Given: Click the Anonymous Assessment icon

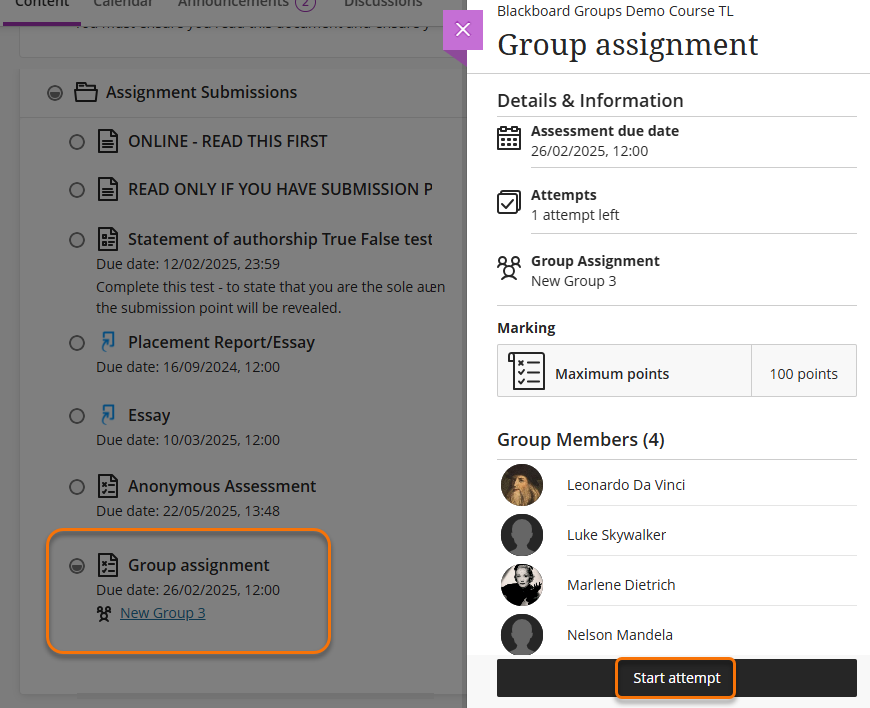Looking at the screenshot, I should pos(107,487).
